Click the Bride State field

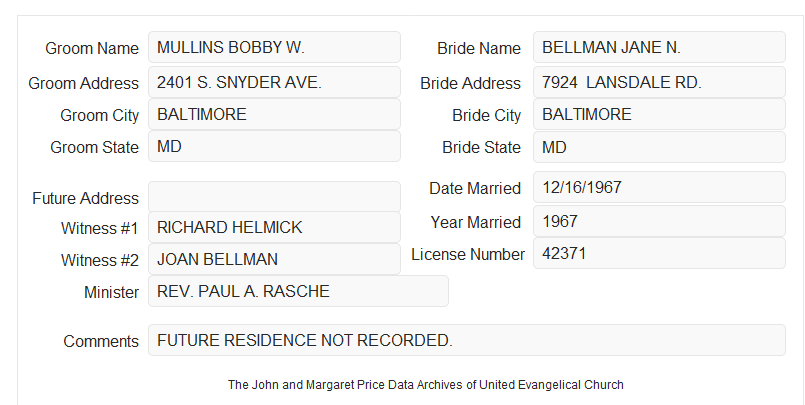point(659,147)
